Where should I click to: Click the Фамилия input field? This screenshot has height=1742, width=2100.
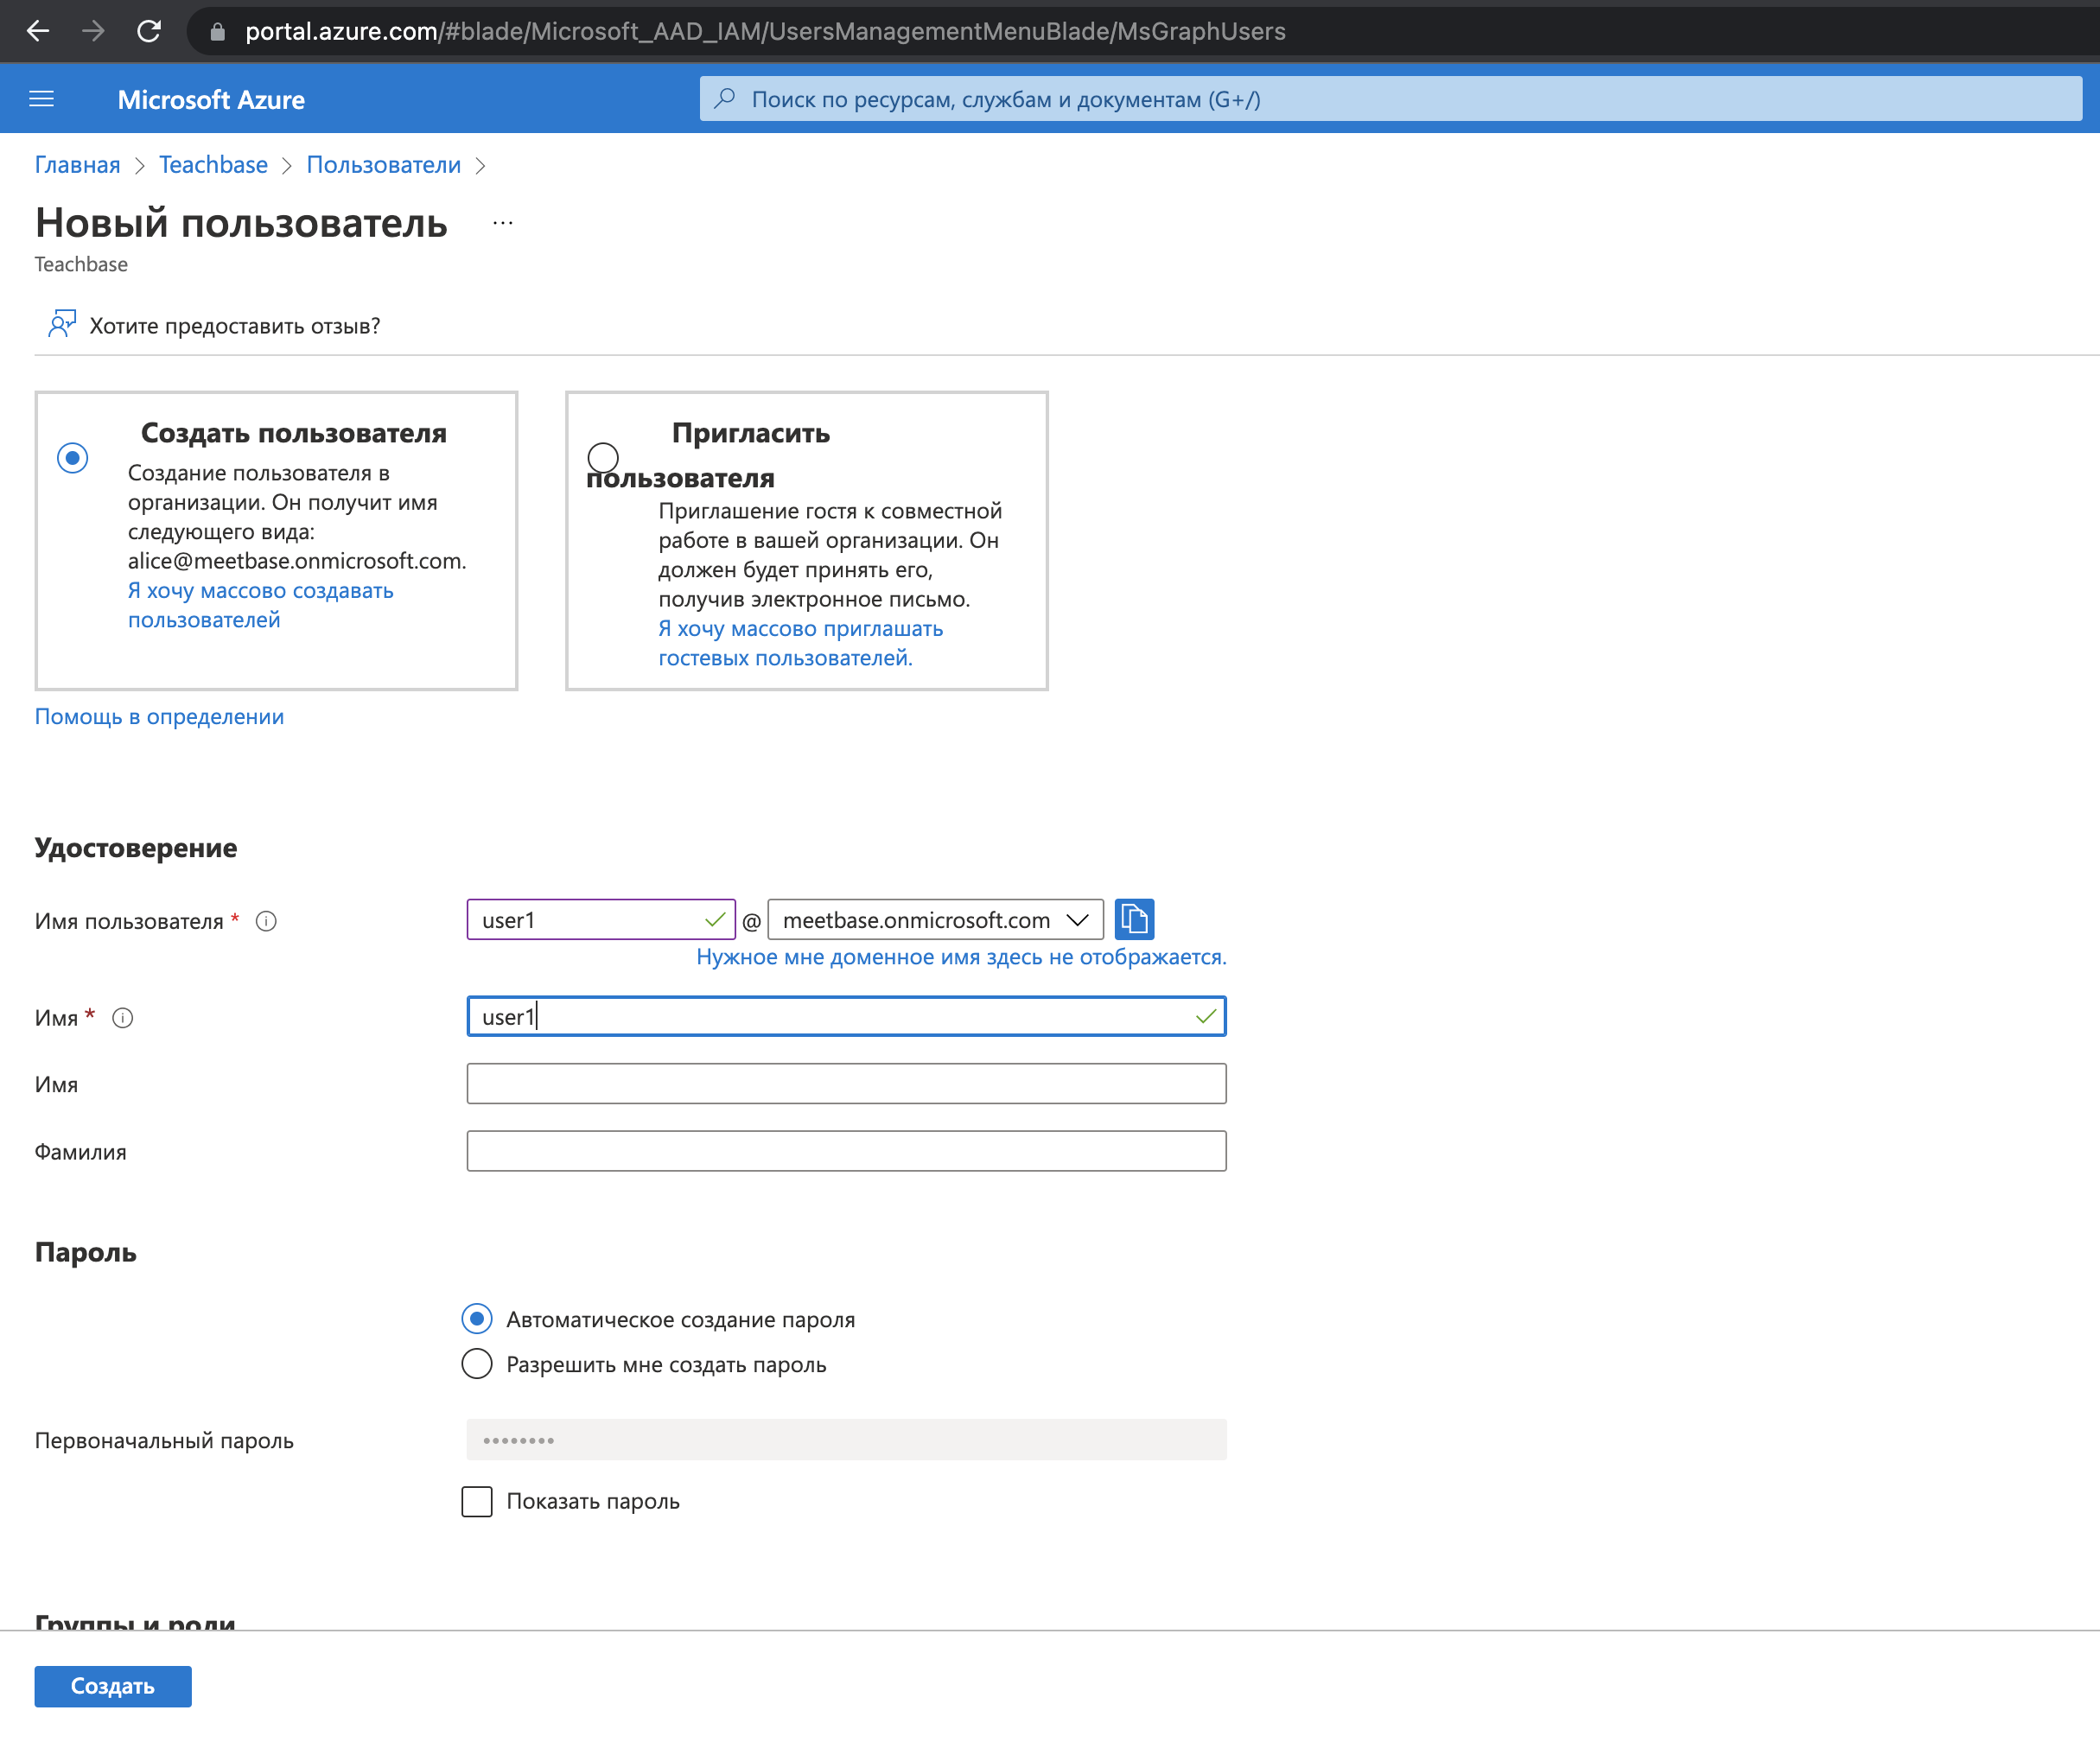point(846,1151)
